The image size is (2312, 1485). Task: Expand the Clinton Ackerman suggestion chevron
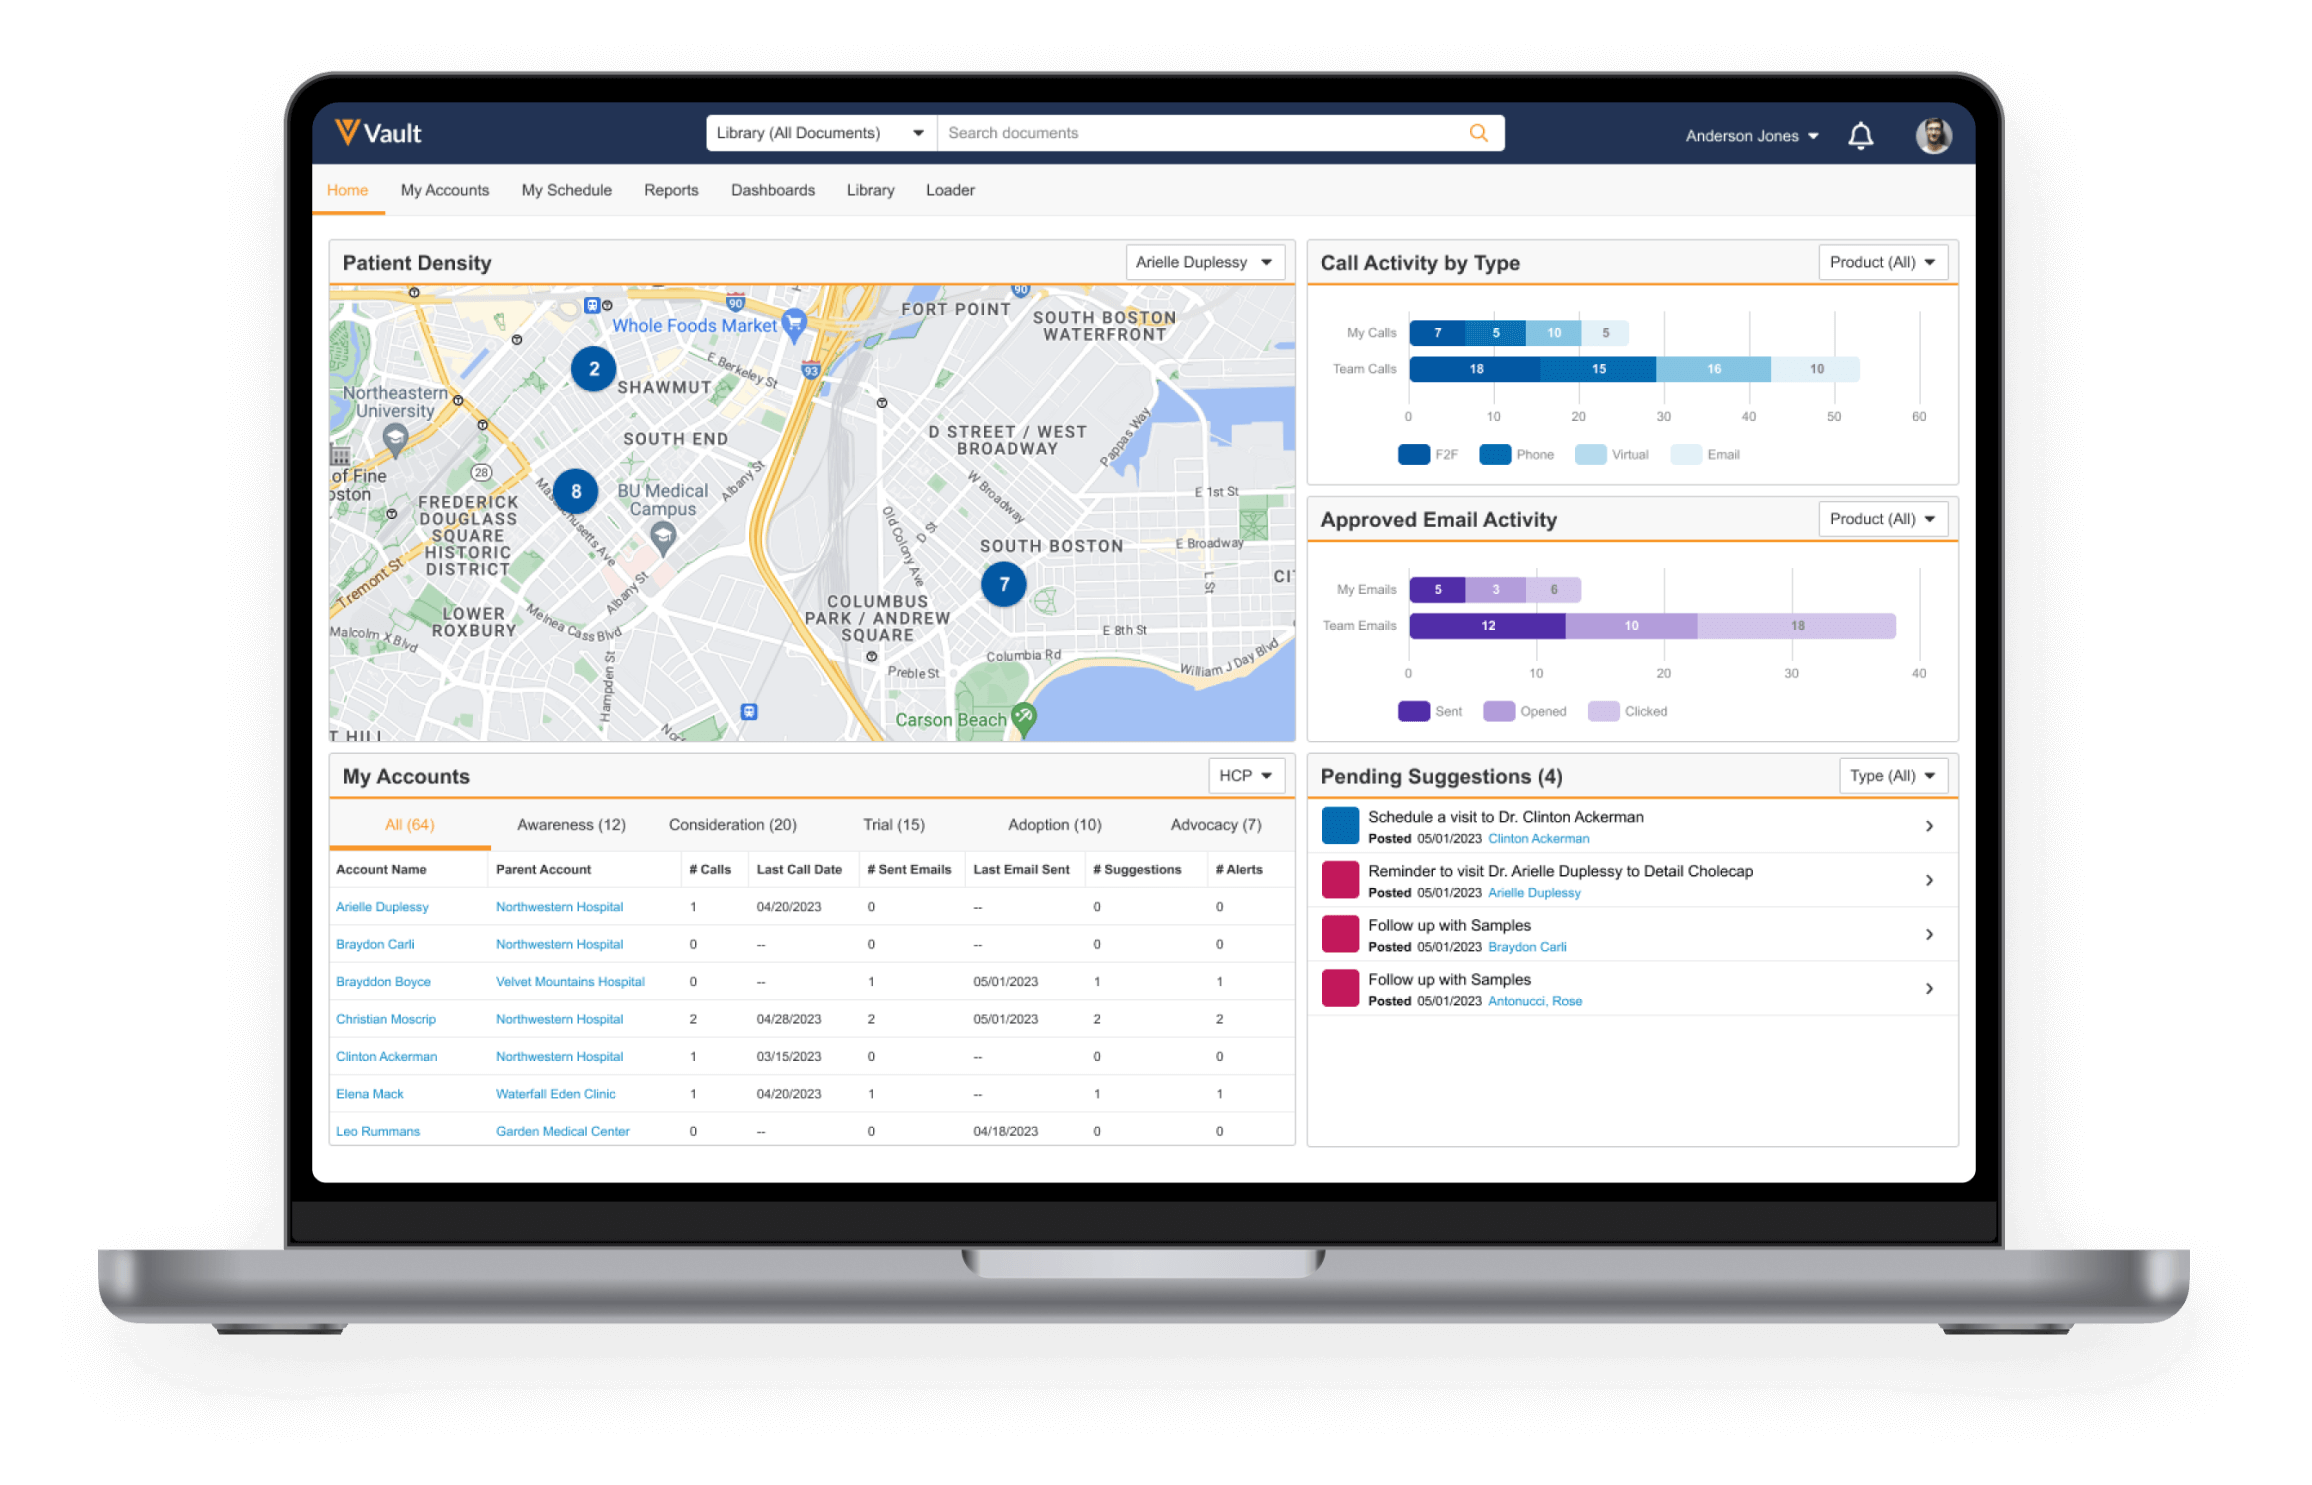tap(1929, 825)
